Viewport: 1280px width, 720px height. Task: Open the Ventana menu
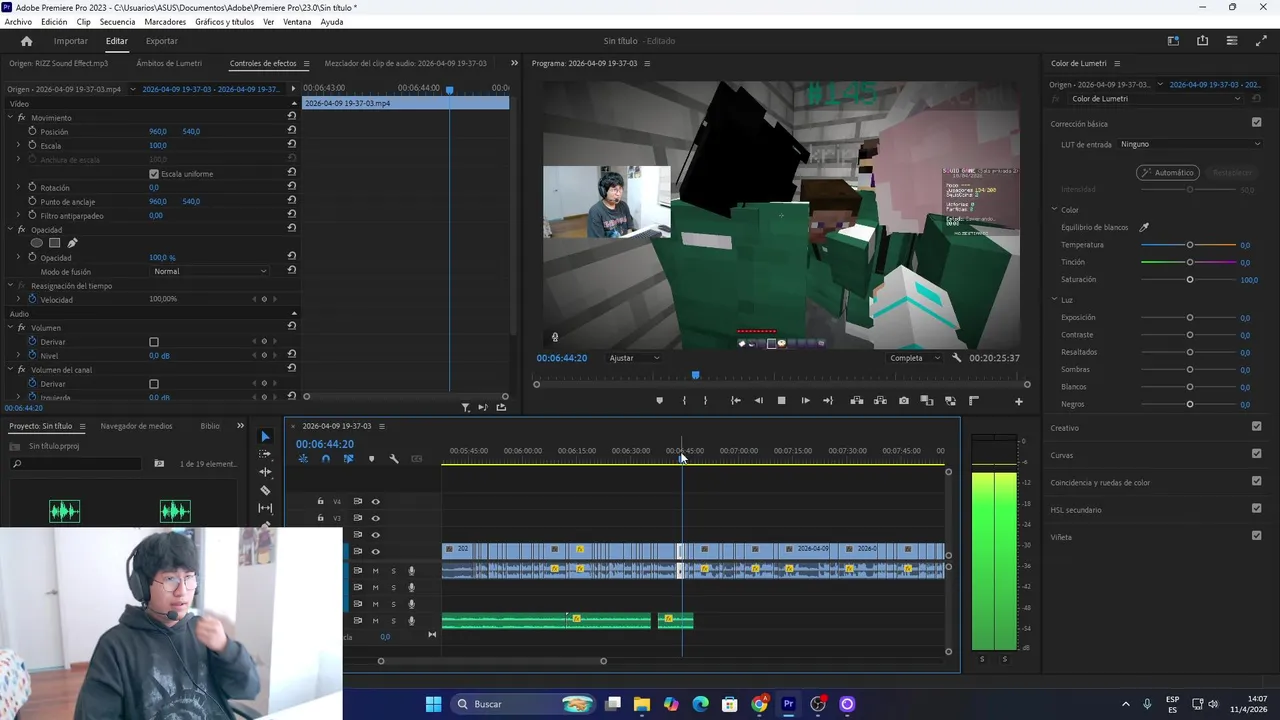[x=297, y=21]
